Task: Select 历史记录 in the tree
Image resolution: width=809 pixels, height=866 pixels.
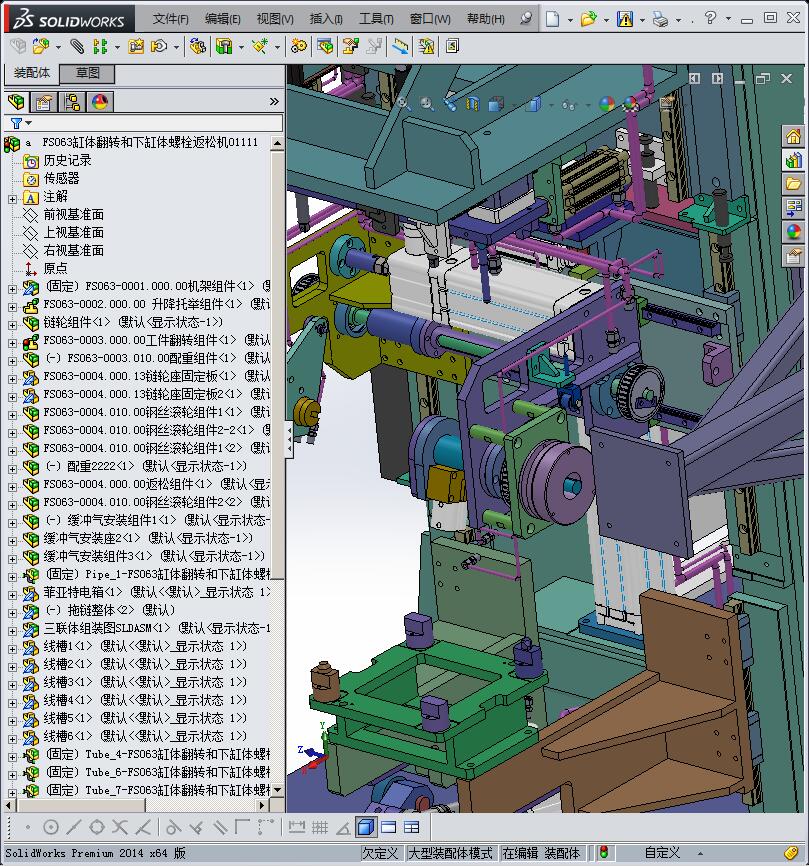Action: 67,160
